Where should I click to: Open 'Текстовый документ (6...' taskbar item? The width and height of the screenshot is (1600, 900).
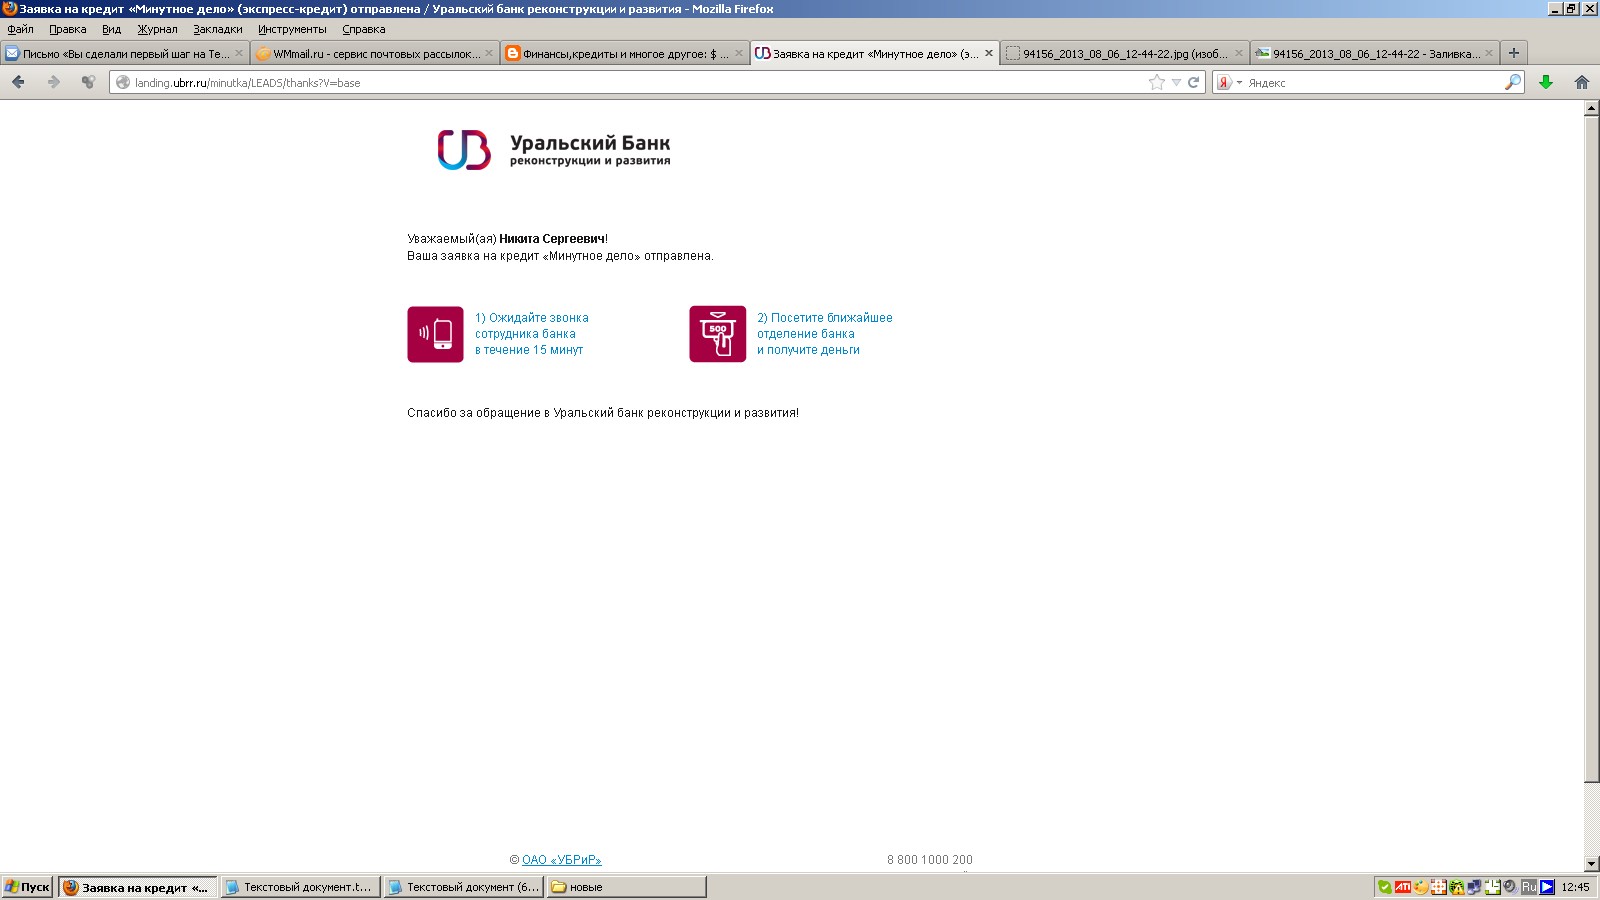tap(464, 887)
